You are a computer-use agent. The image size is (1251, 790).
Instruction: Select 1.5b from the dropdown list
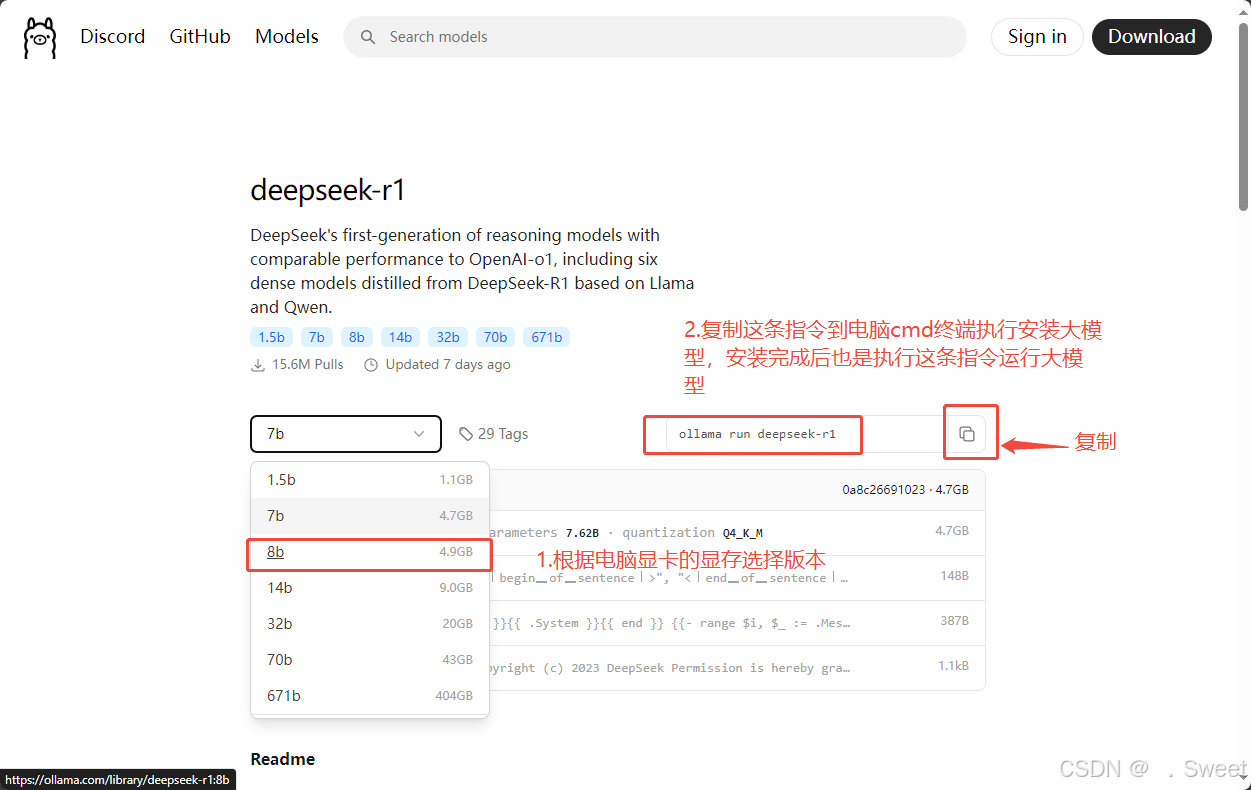coord(370,480)
